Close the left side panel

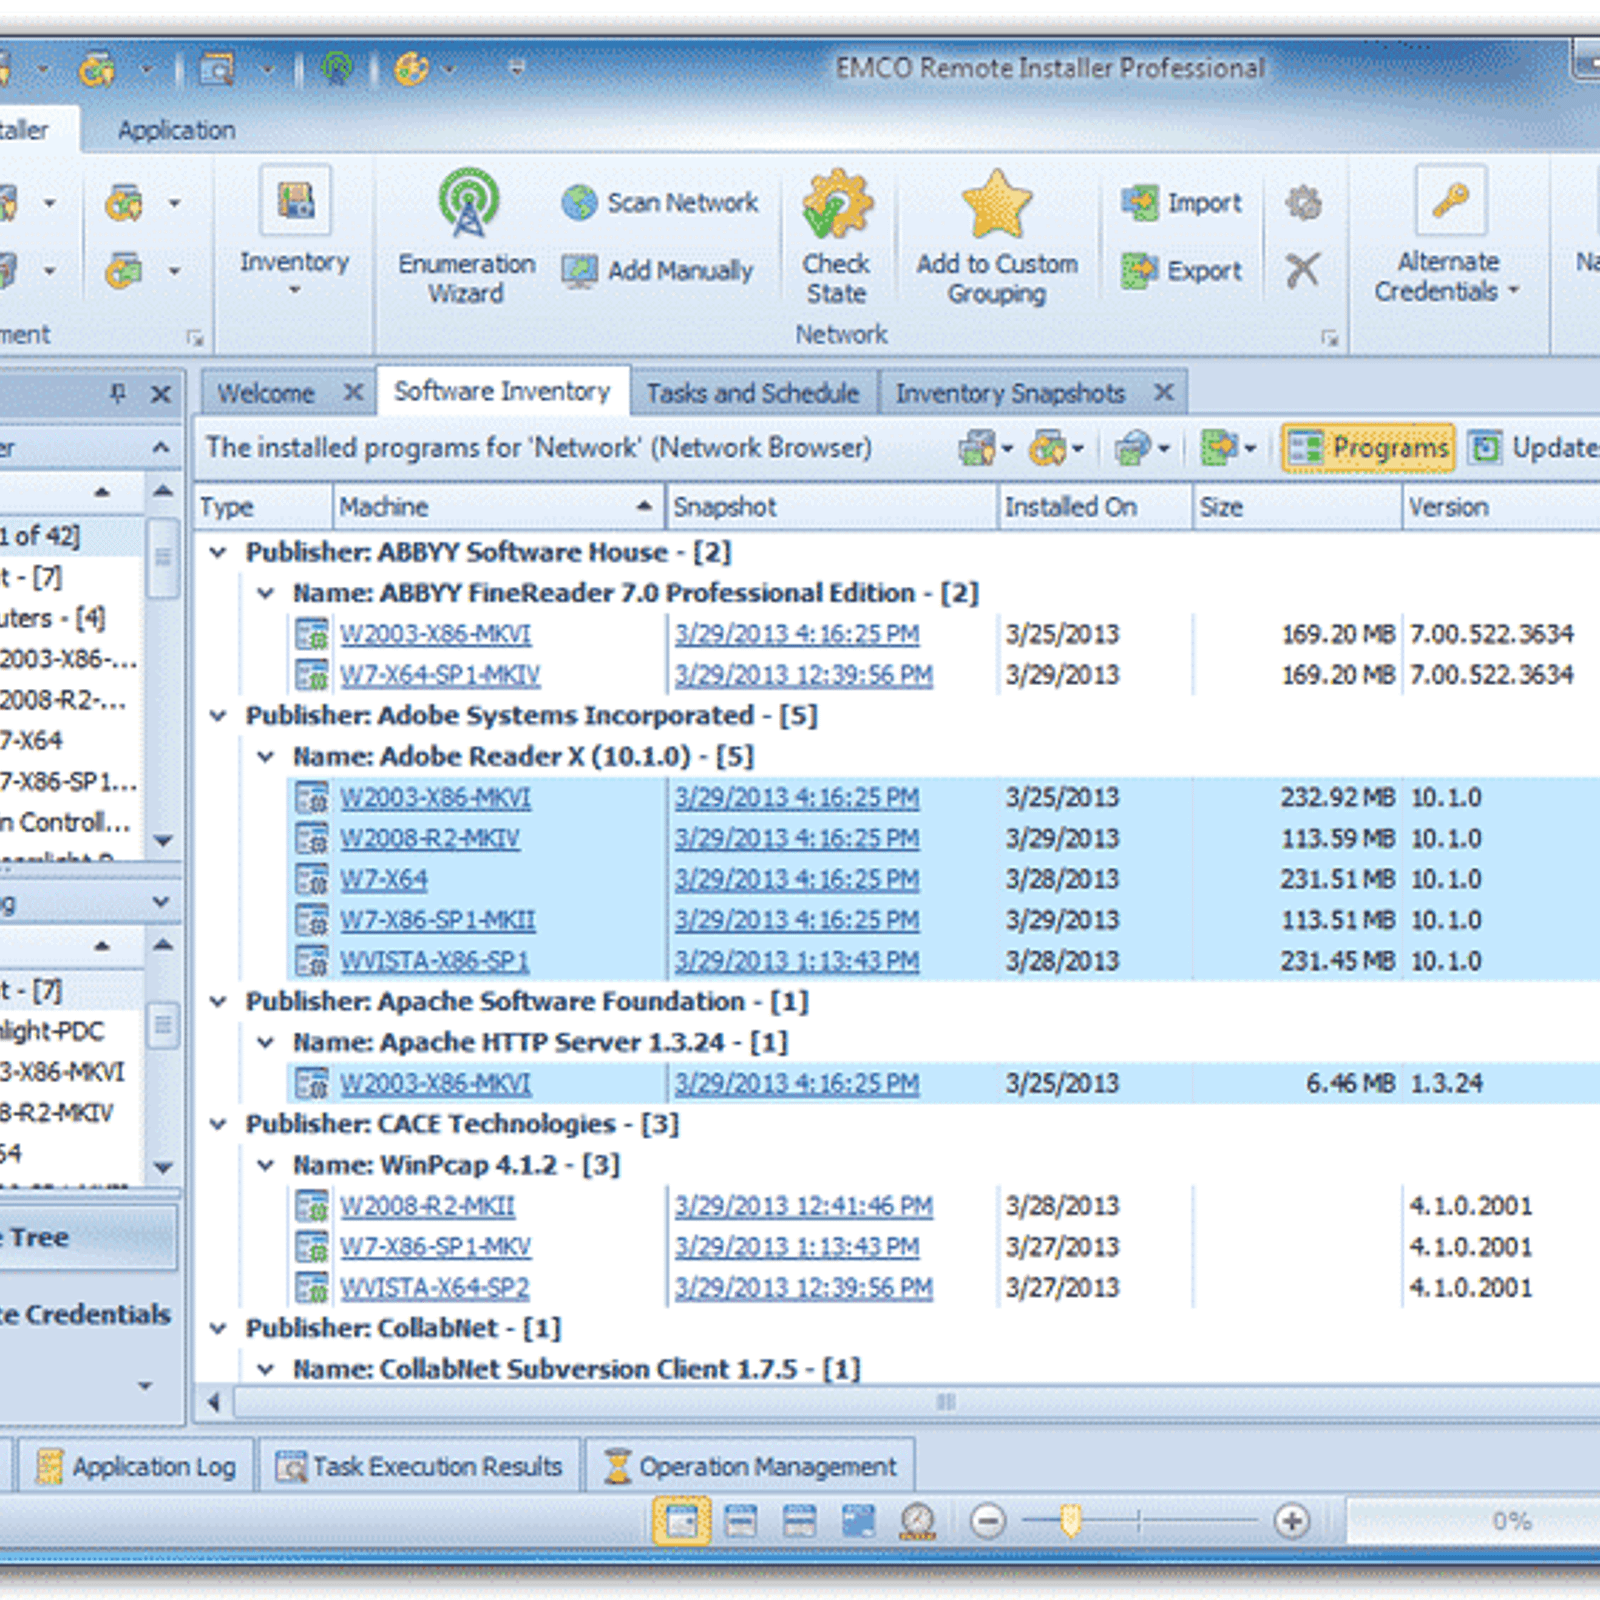click(160, 394)
